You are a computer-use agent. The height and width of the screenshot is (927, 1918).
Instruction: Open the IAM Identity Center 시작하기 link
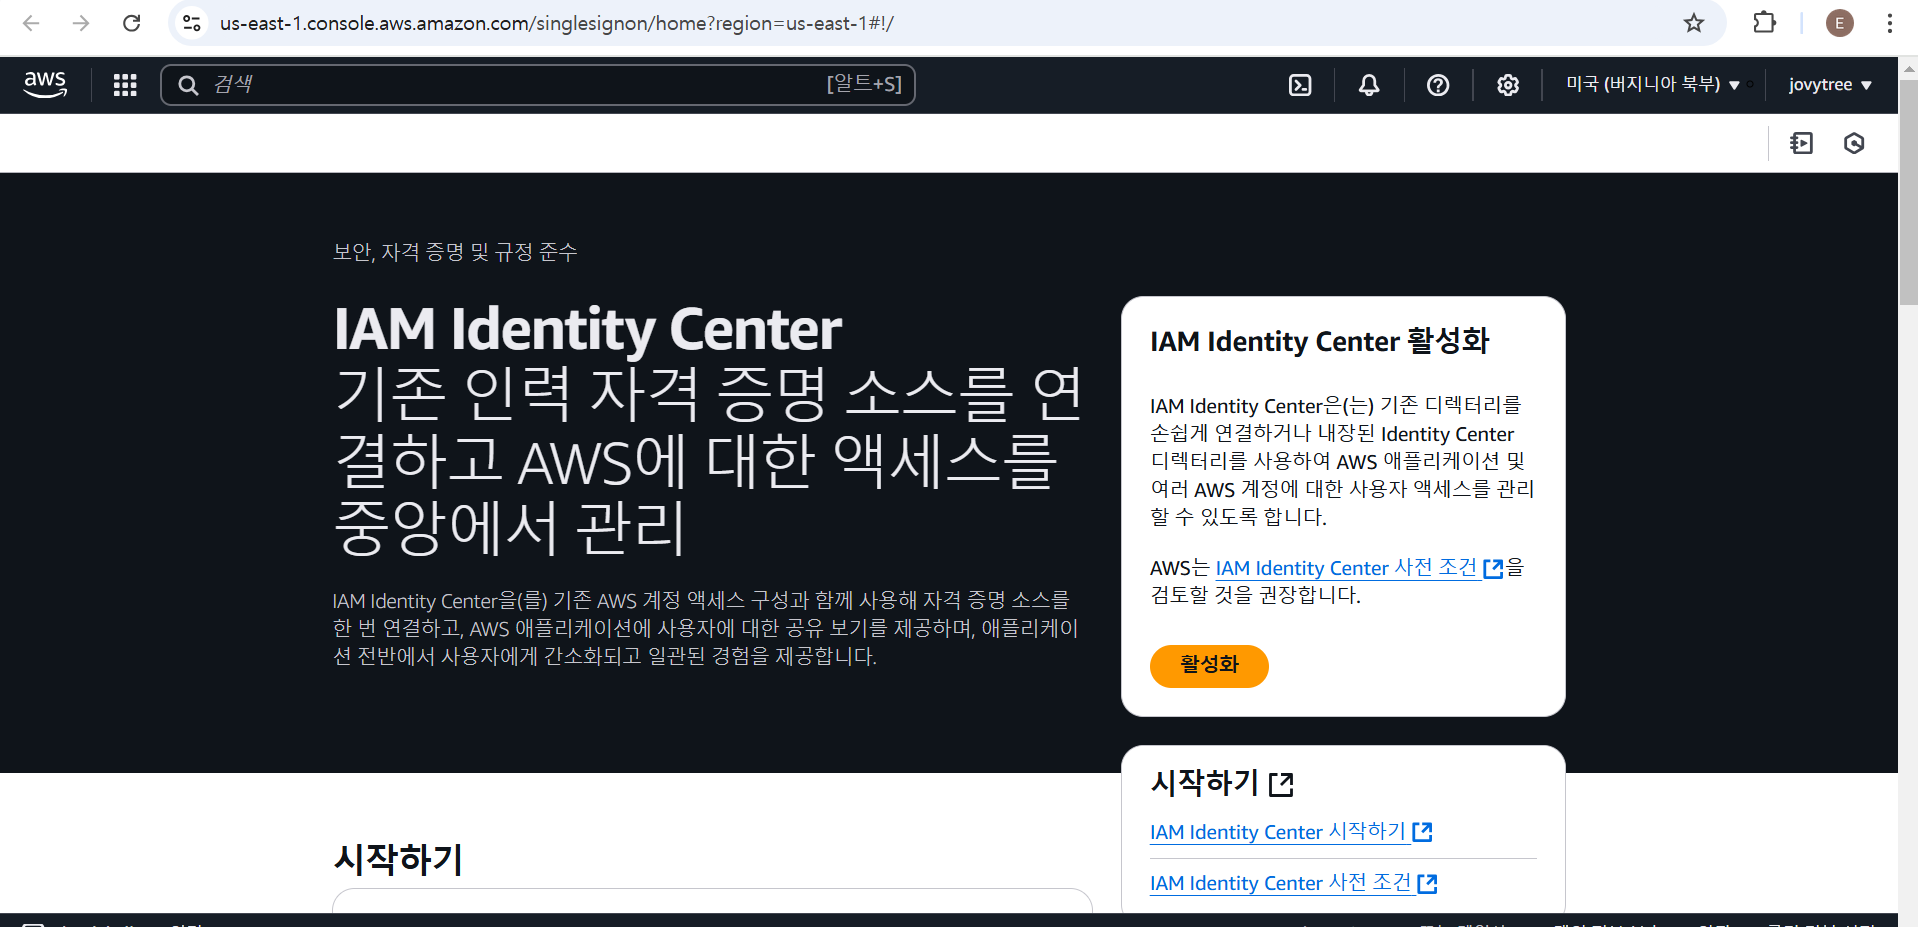[x=1291, y=832]
